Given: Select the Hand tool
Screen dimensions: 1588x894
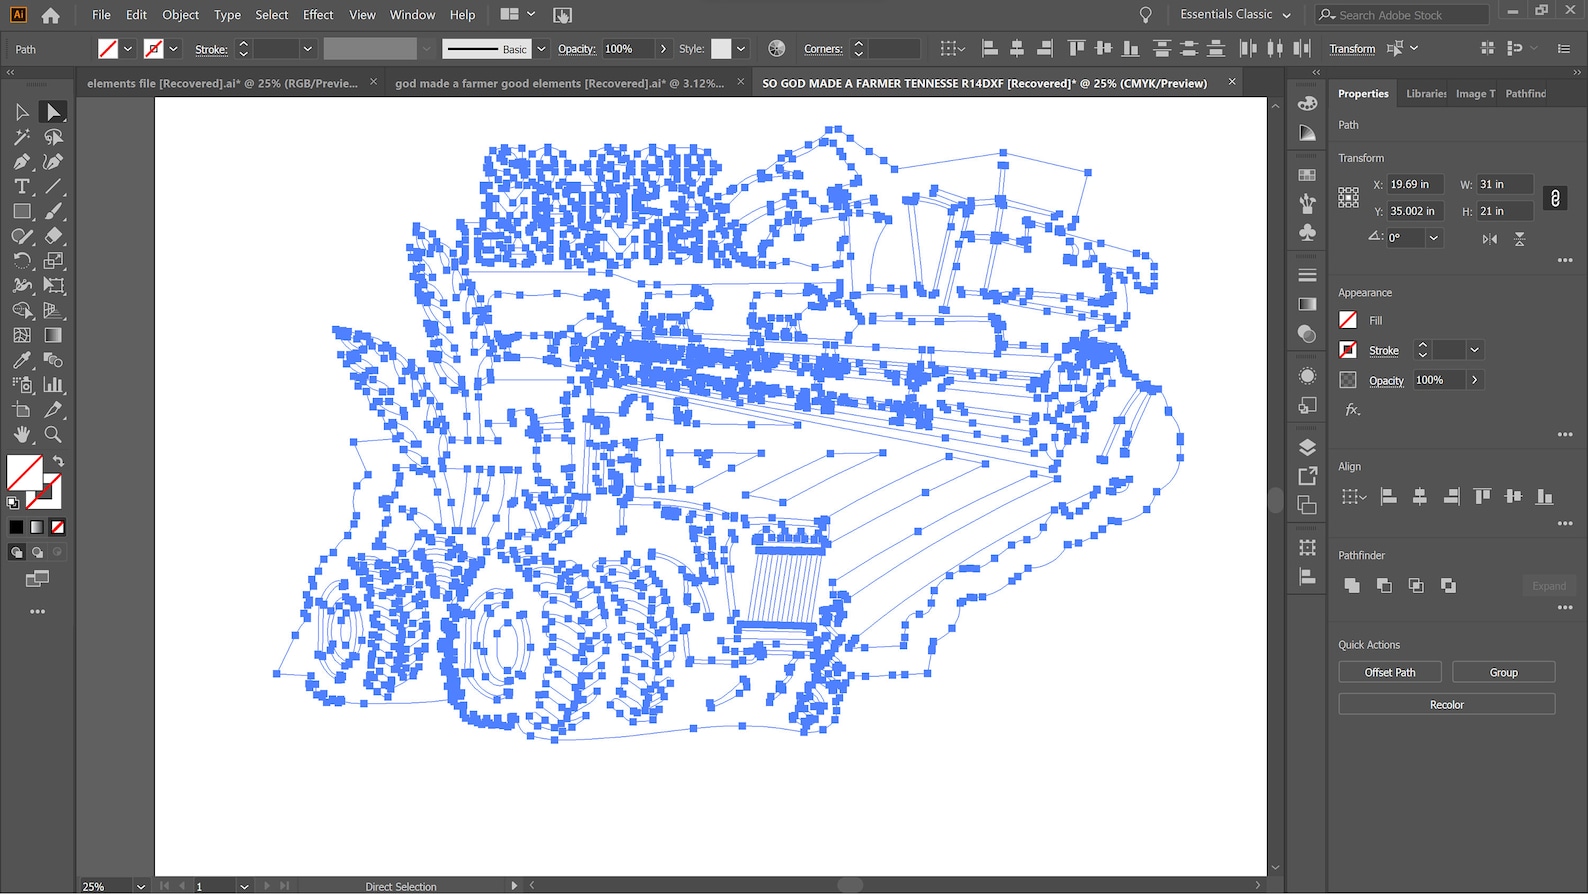Looking at the screenshot, I should pyautogui.click(x=21, y=434).
